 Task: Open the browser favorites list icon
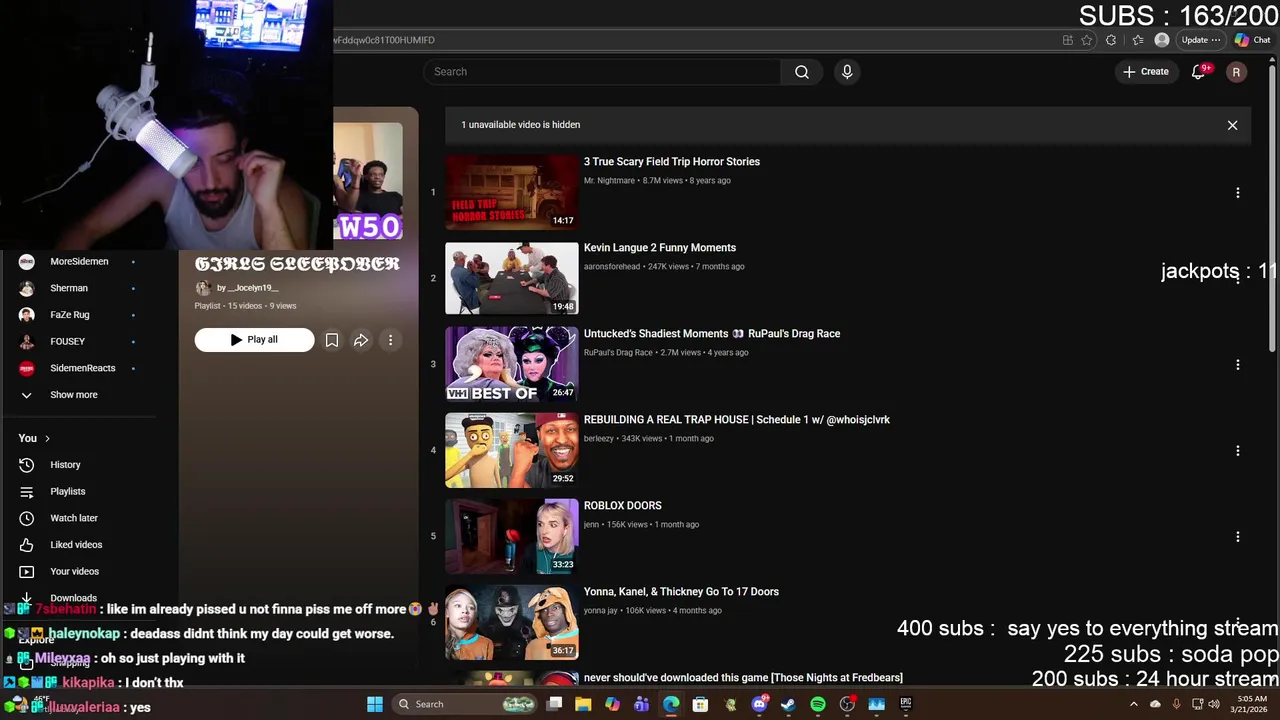(x=1138, y=40)
